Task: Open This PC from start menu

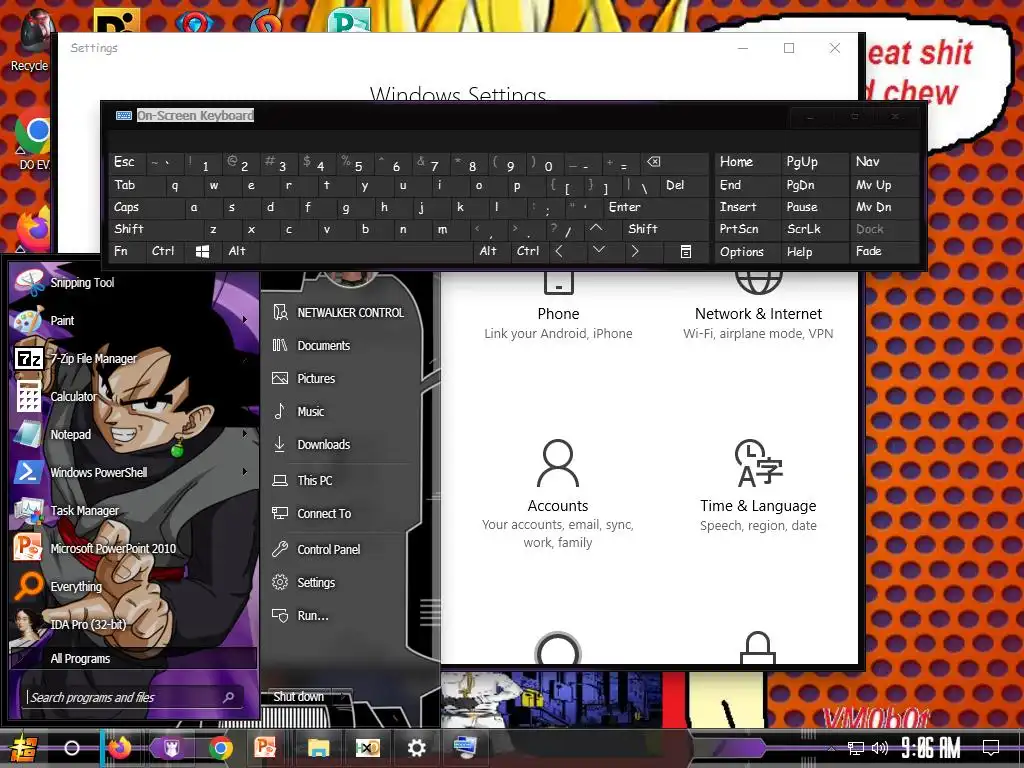Action: tap(338, 481)
